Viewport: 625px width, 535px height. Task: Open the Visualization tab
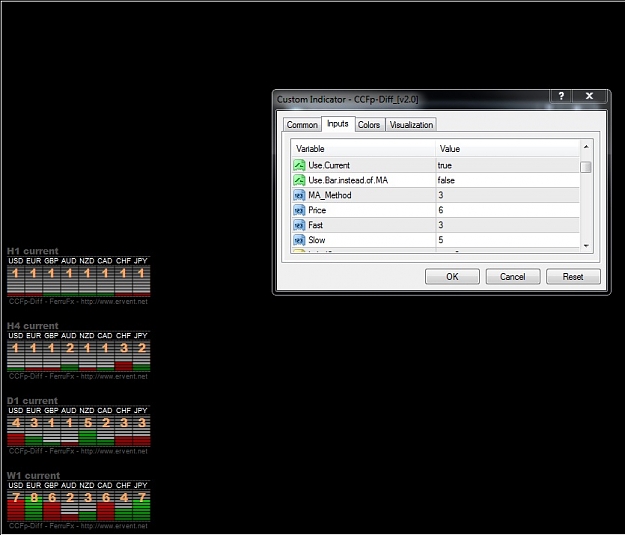[x=411, y=125]
